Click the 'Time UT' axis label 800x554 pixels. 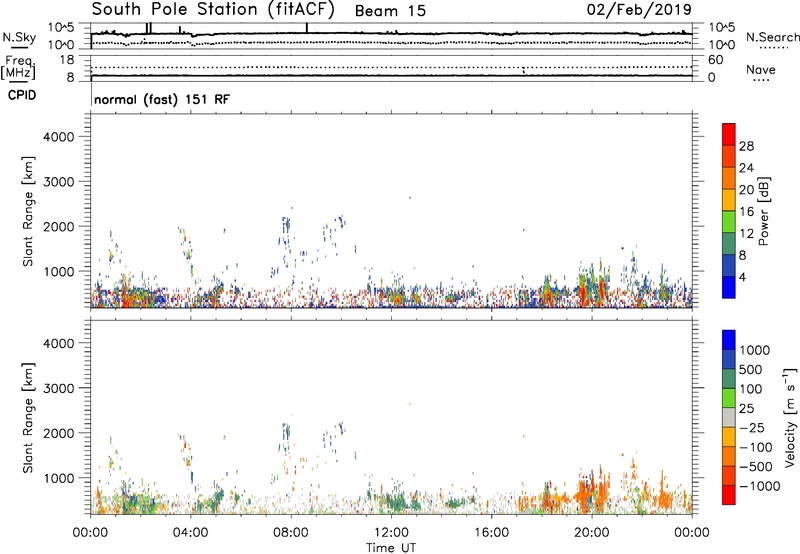tap(391, 548)
